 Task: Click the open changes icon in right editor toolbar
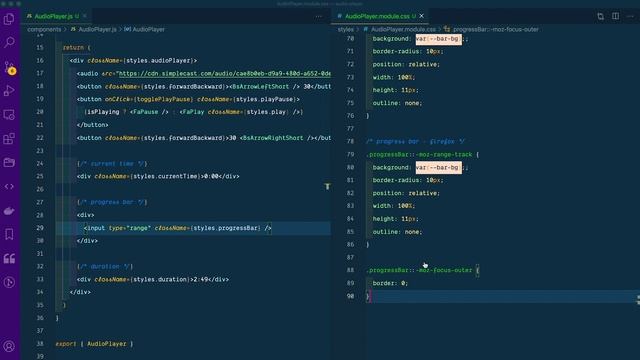tap(600, 16)
